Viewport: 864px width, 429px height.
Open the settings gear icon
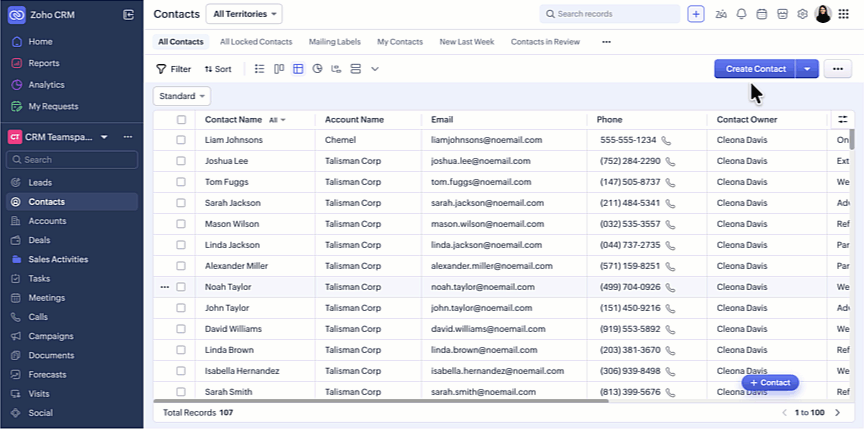tap(802, 14)
